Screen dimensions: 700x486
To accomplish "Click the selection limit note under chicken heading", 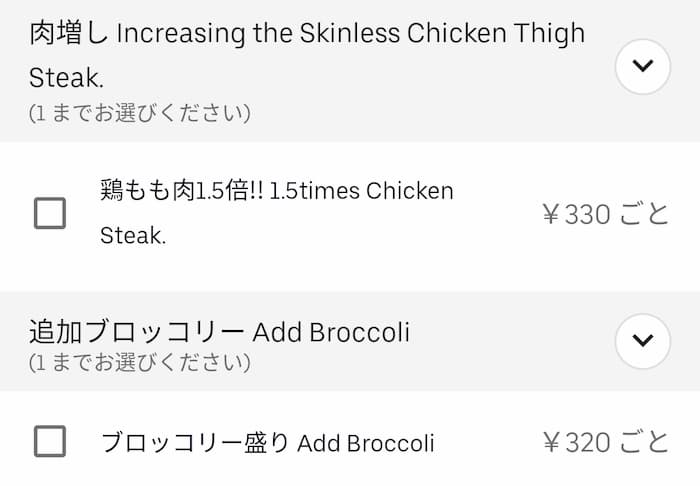I will 139,113.
